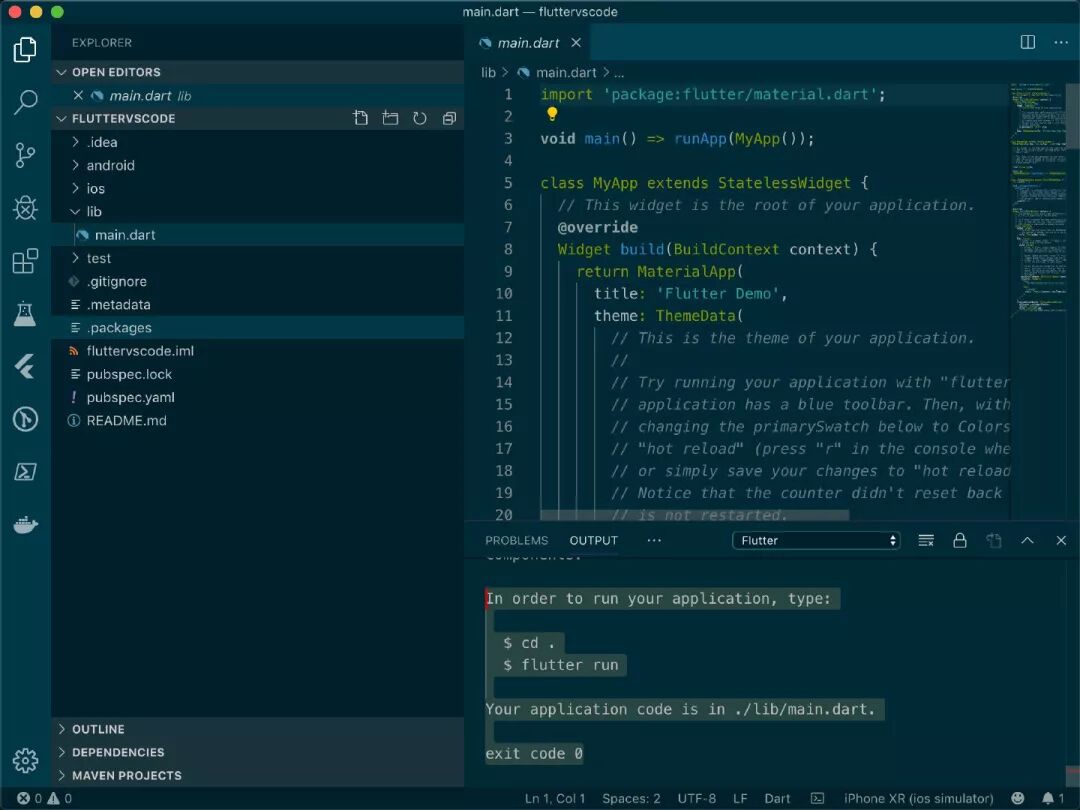Open notifications bell in status bar
The image size is (1080, 810).
coord(1052,798)
